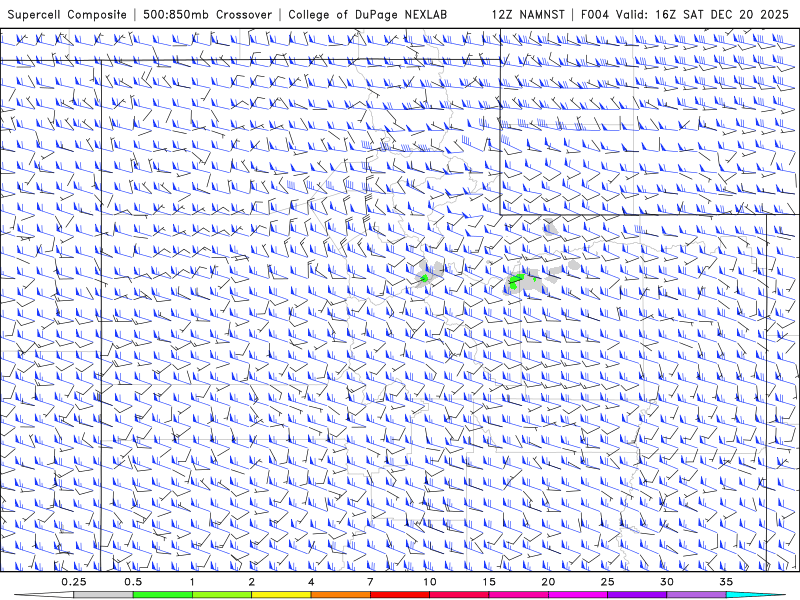Click the hot pink 15–20 legend segment
The height and width of the screenshot is (600, 800).
click(518, 595)
